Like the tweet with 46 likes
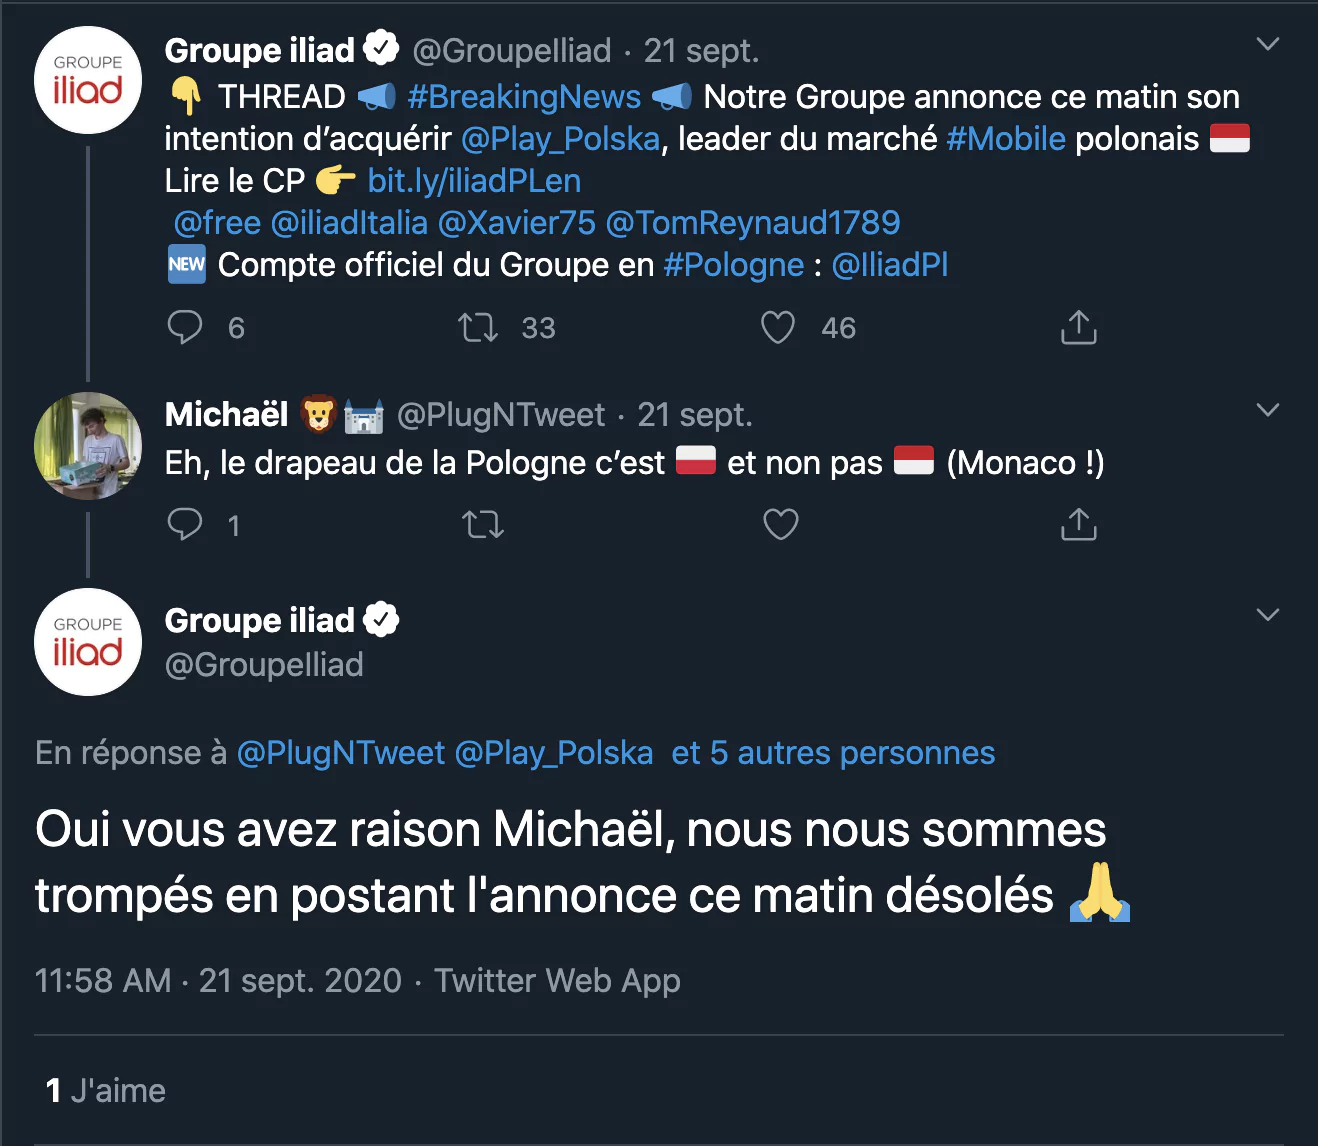The width and height of the screenshot is (1318, 1146). click(778, 327)
